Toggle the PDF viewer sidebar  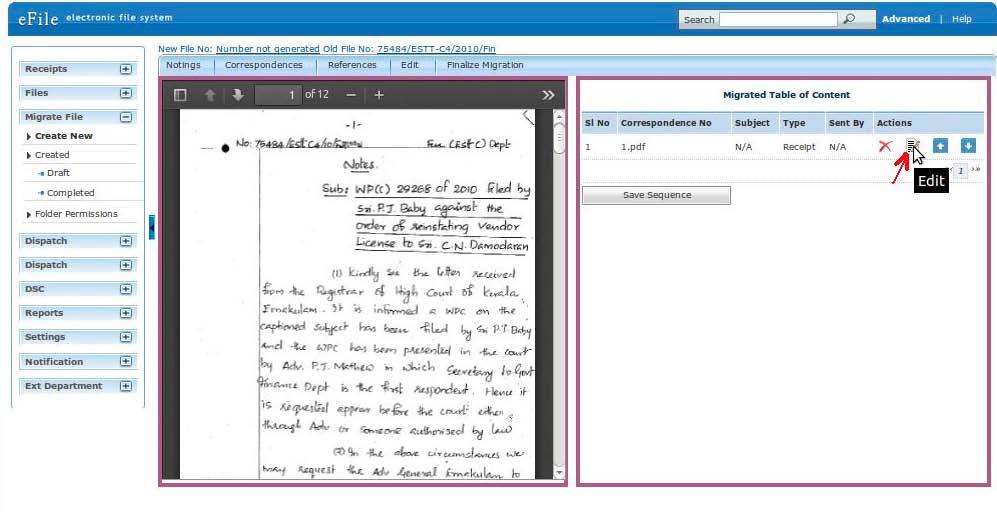180,95
